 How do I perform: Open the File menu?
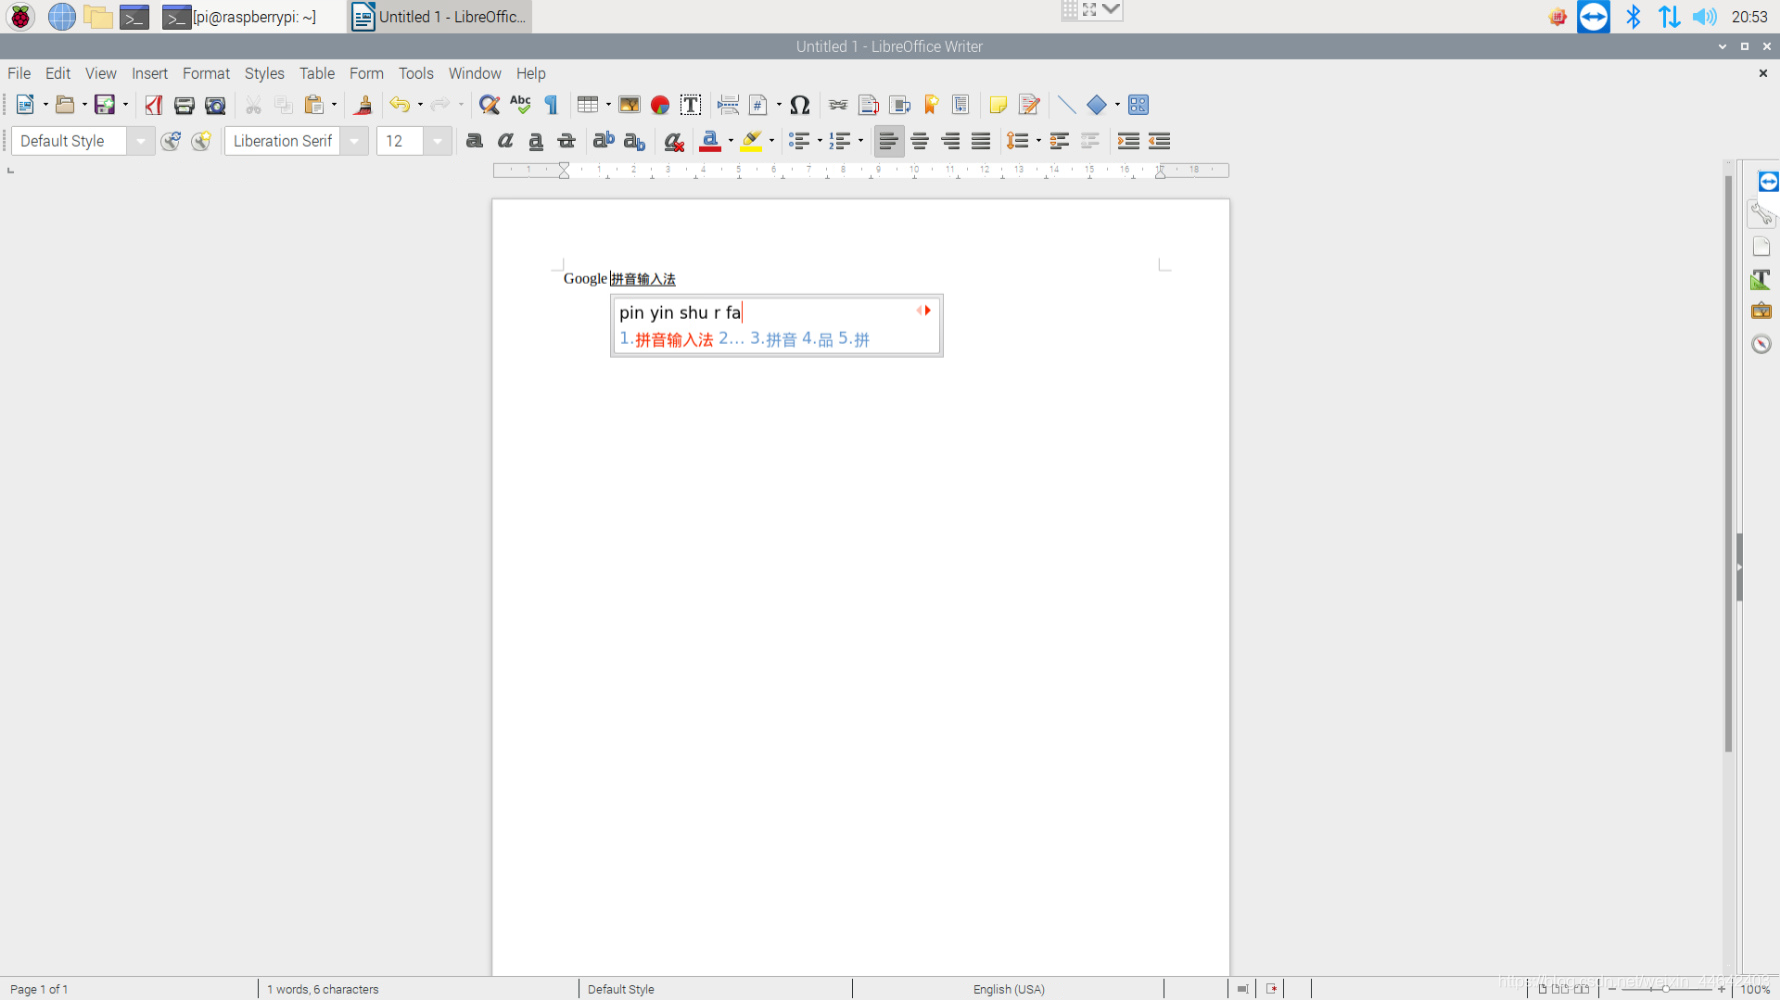pyautogui.click(x=19, y=73)
